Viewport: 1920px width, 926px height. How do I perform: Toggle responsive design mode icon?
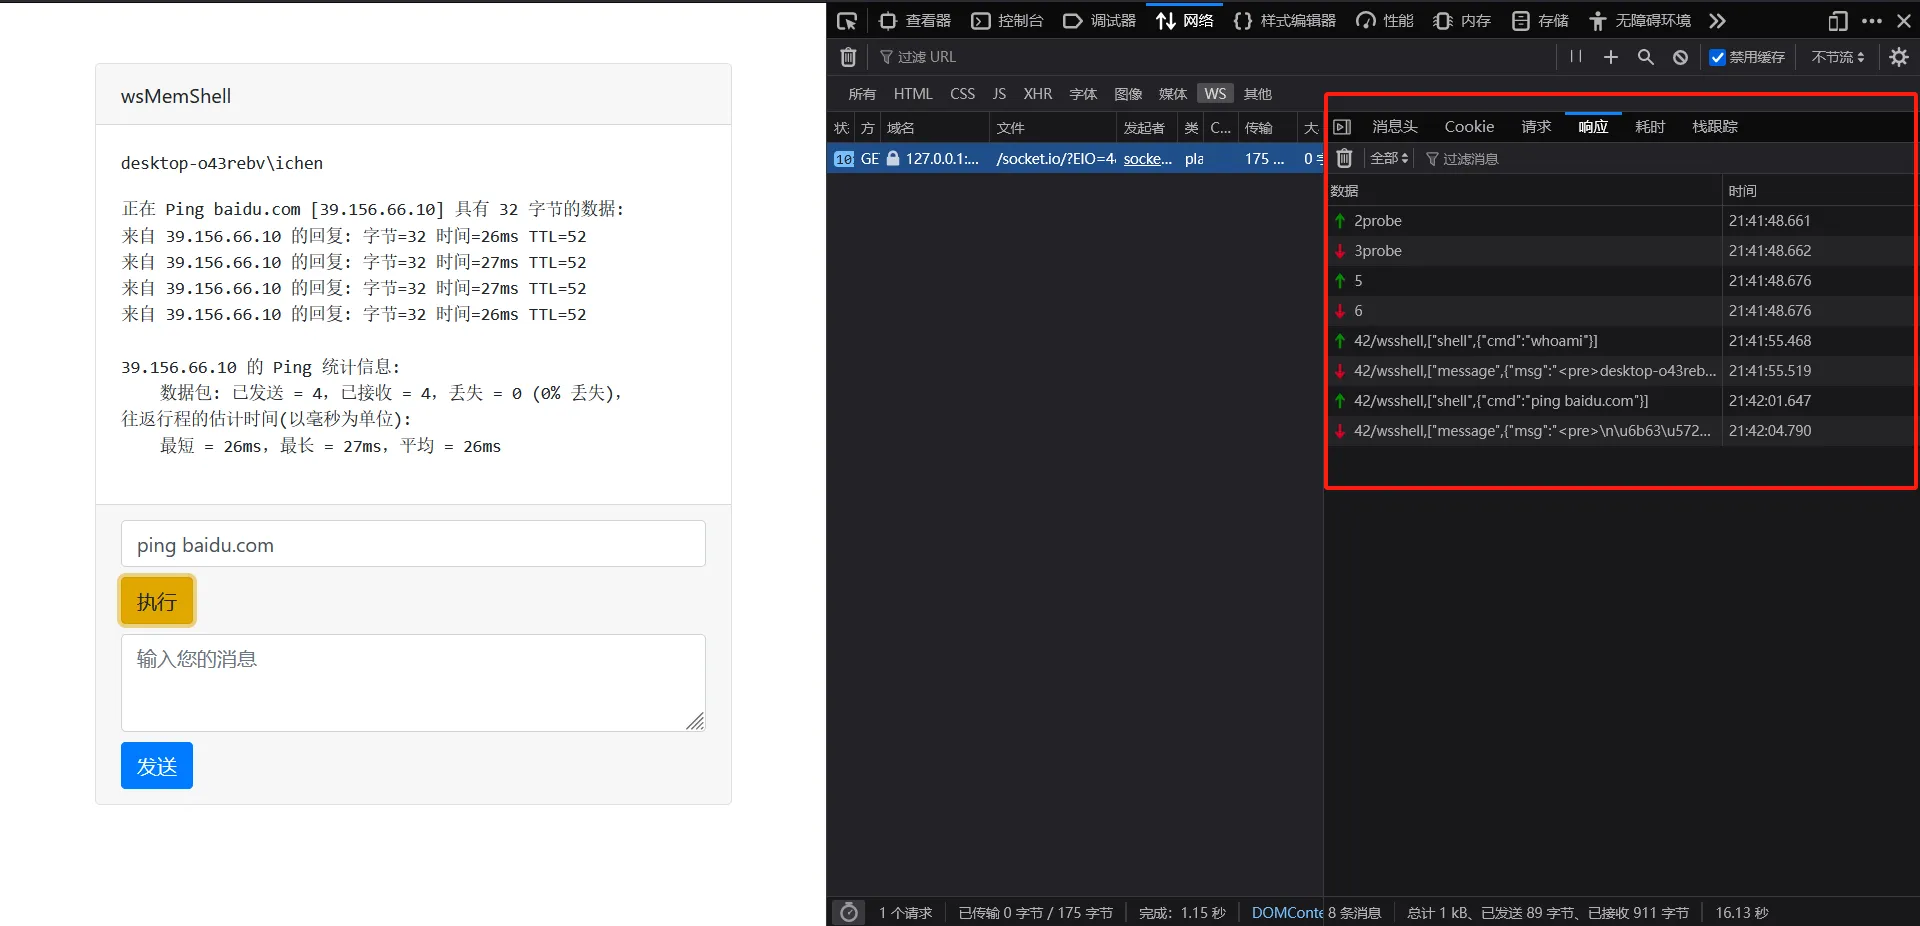(x=1837, y=21)
